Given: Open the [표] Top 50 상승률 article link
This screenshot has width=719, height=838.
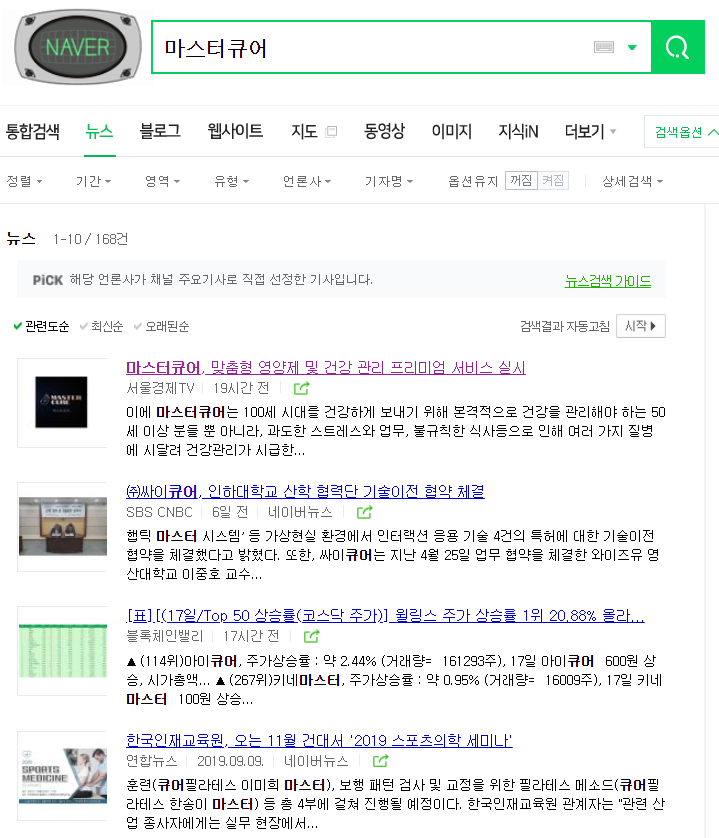Looking at the screenshot, I should [x=385, y=616].
